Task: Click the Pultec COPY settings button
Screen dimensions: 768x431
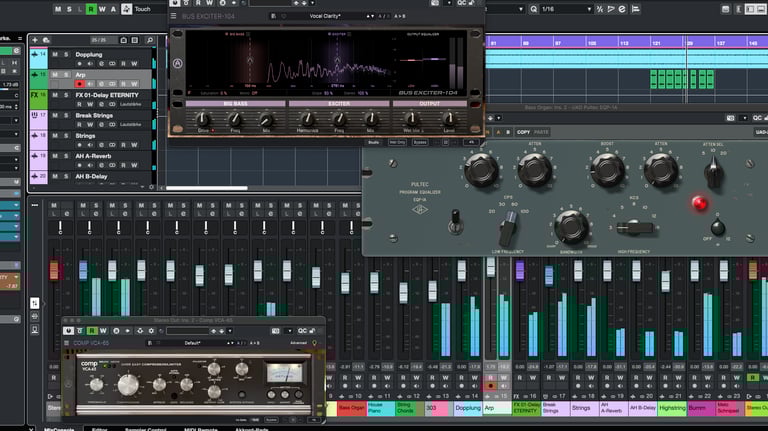Action: pos(523,132)
